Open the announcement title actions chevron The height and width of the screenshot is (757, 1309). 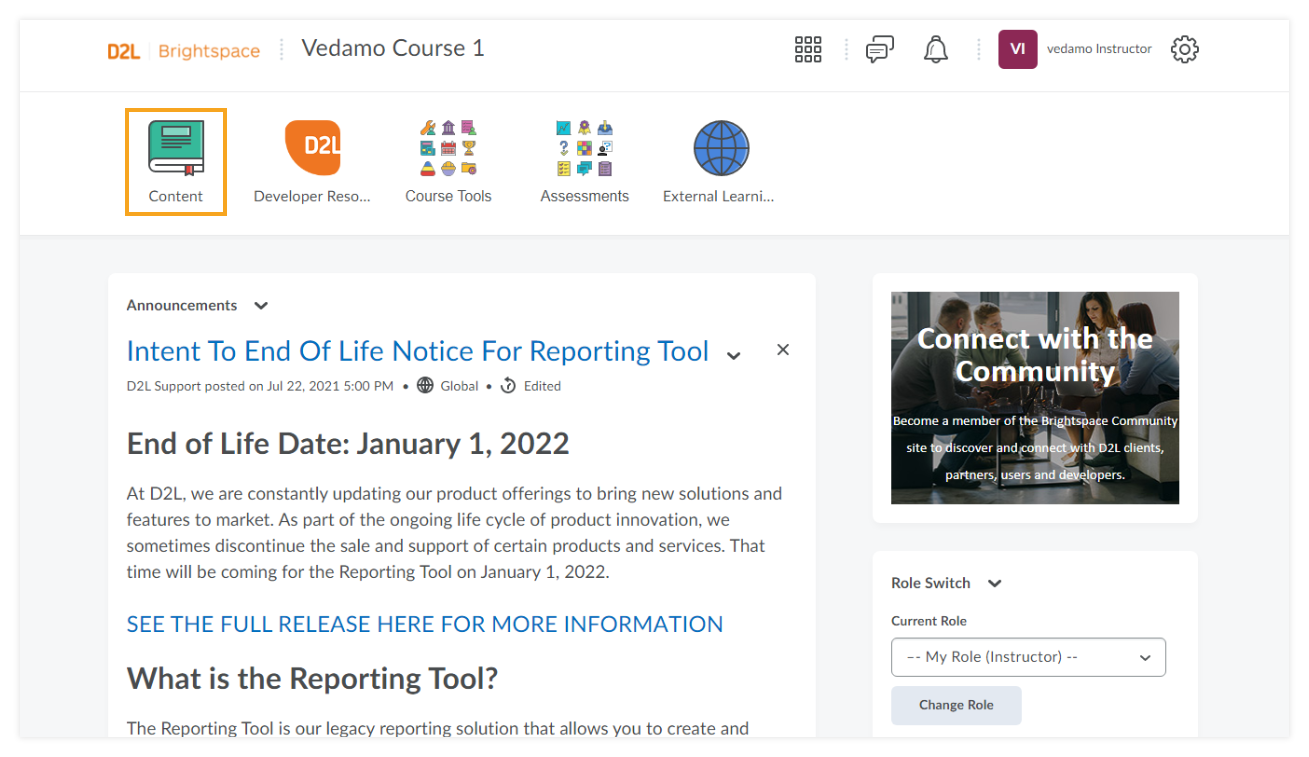pos(734,355)
